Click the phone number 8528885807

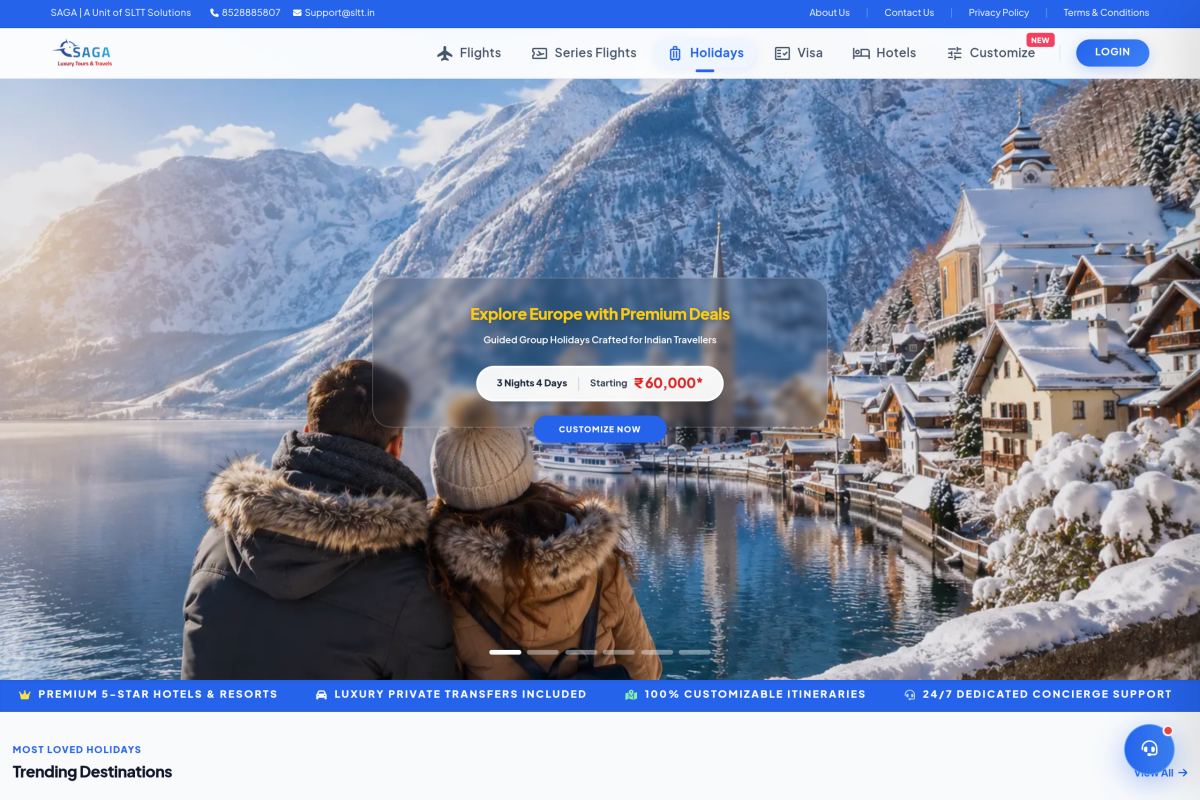pyautogui.click(x=251, y=13)
